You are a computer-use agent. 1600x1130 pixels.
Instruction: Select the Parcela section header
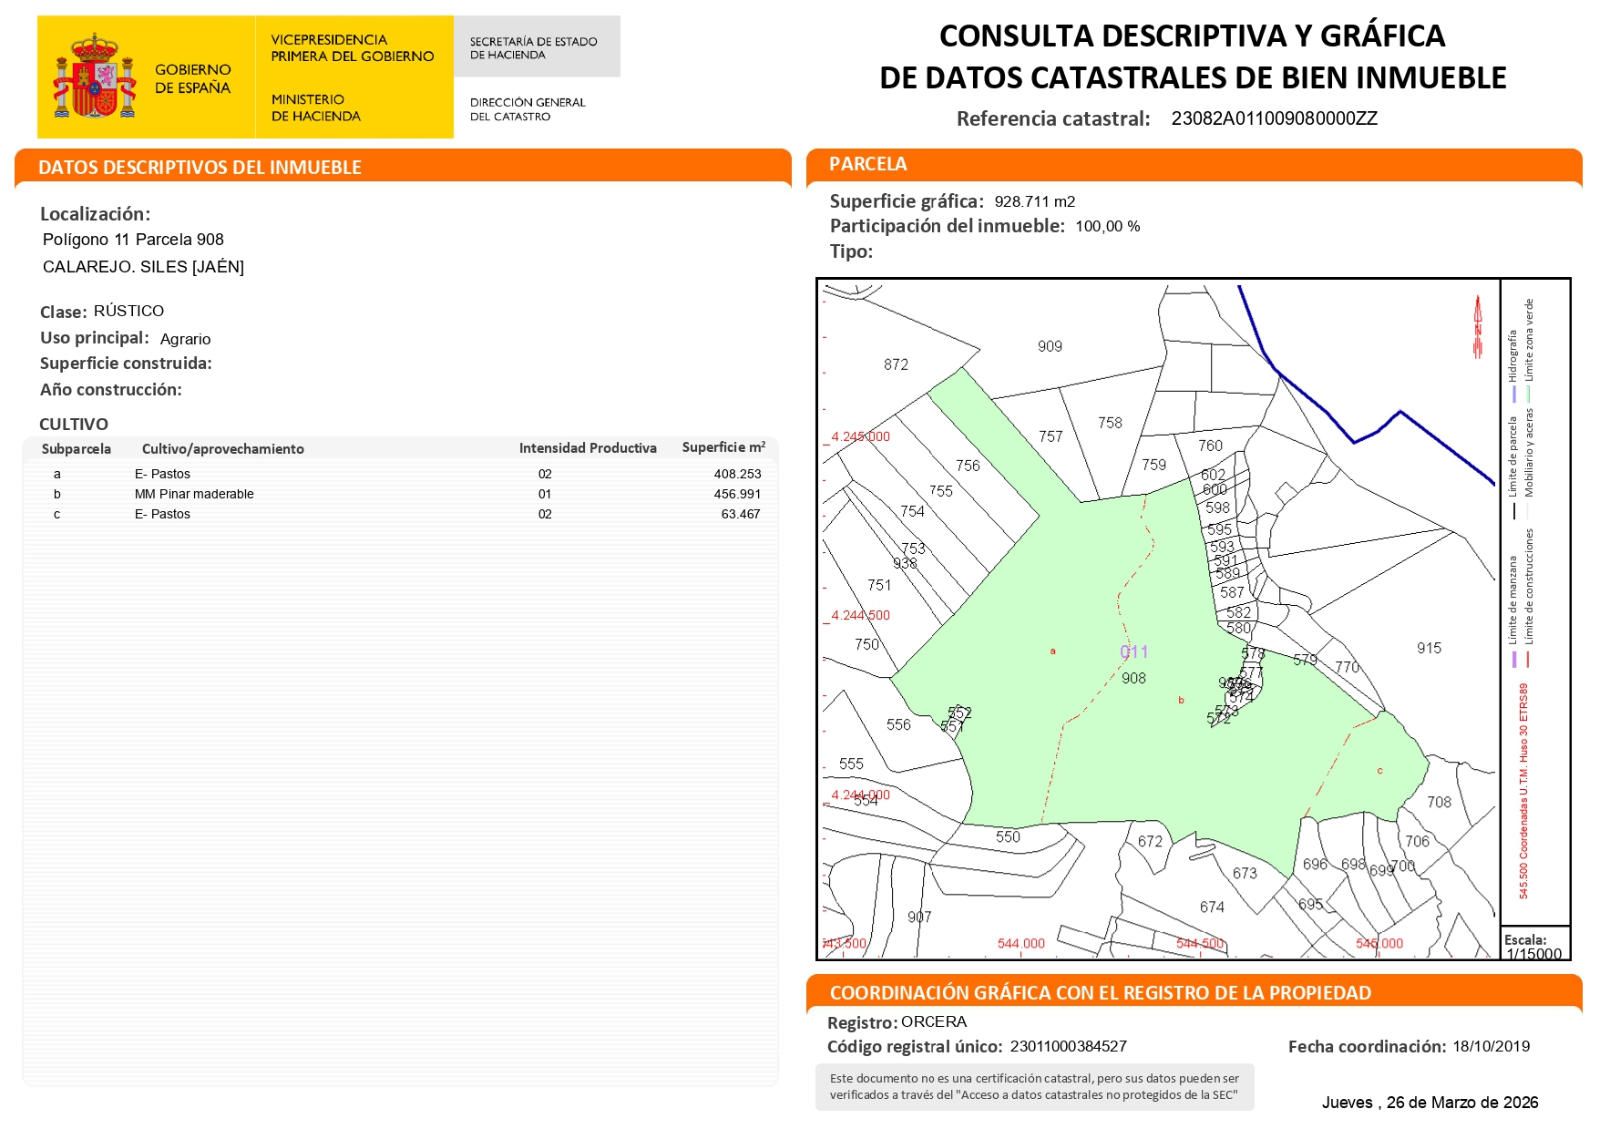point(868,164)
